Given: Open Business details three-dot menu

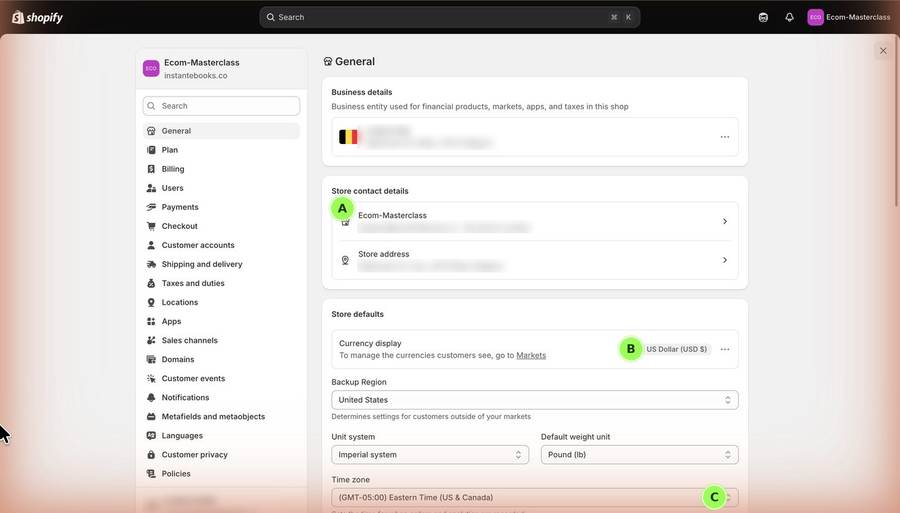Looking at the screenshot, I should [724, 137].
